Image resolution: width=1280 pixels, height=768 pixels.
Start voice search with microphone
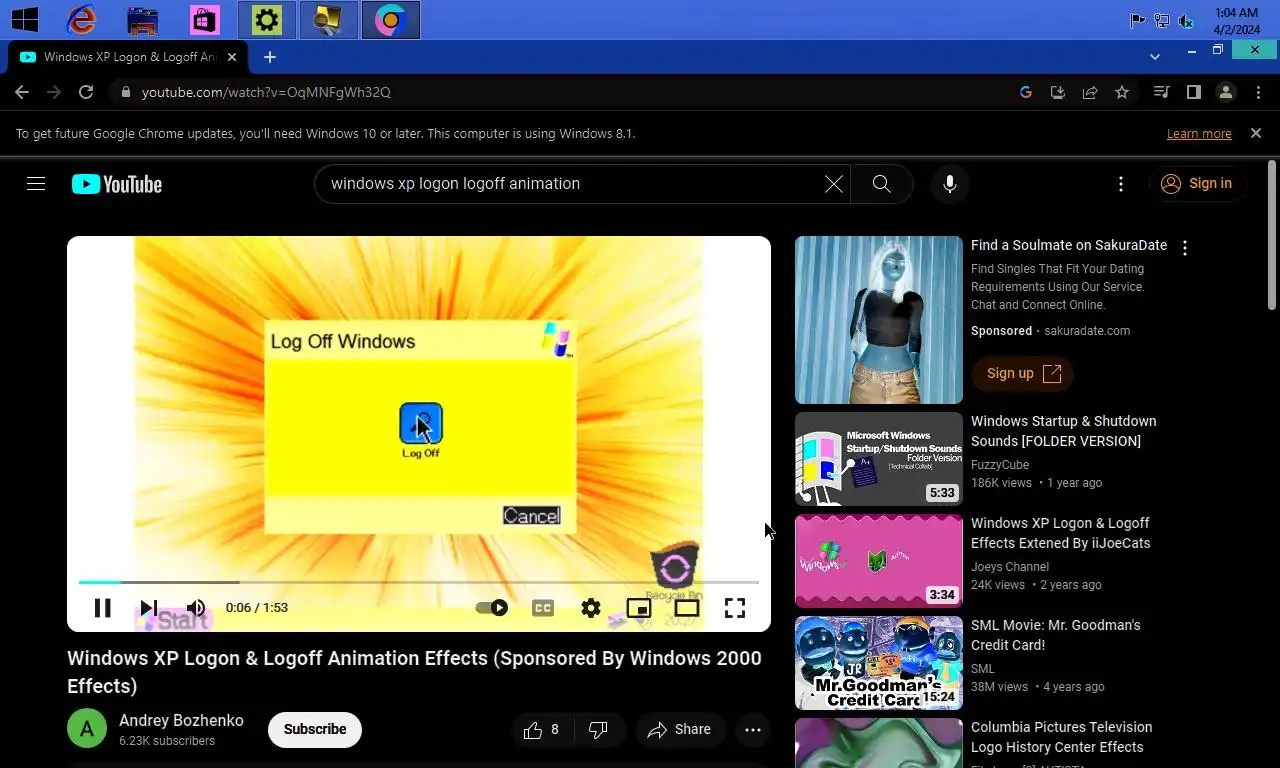(x=950, y=184)
